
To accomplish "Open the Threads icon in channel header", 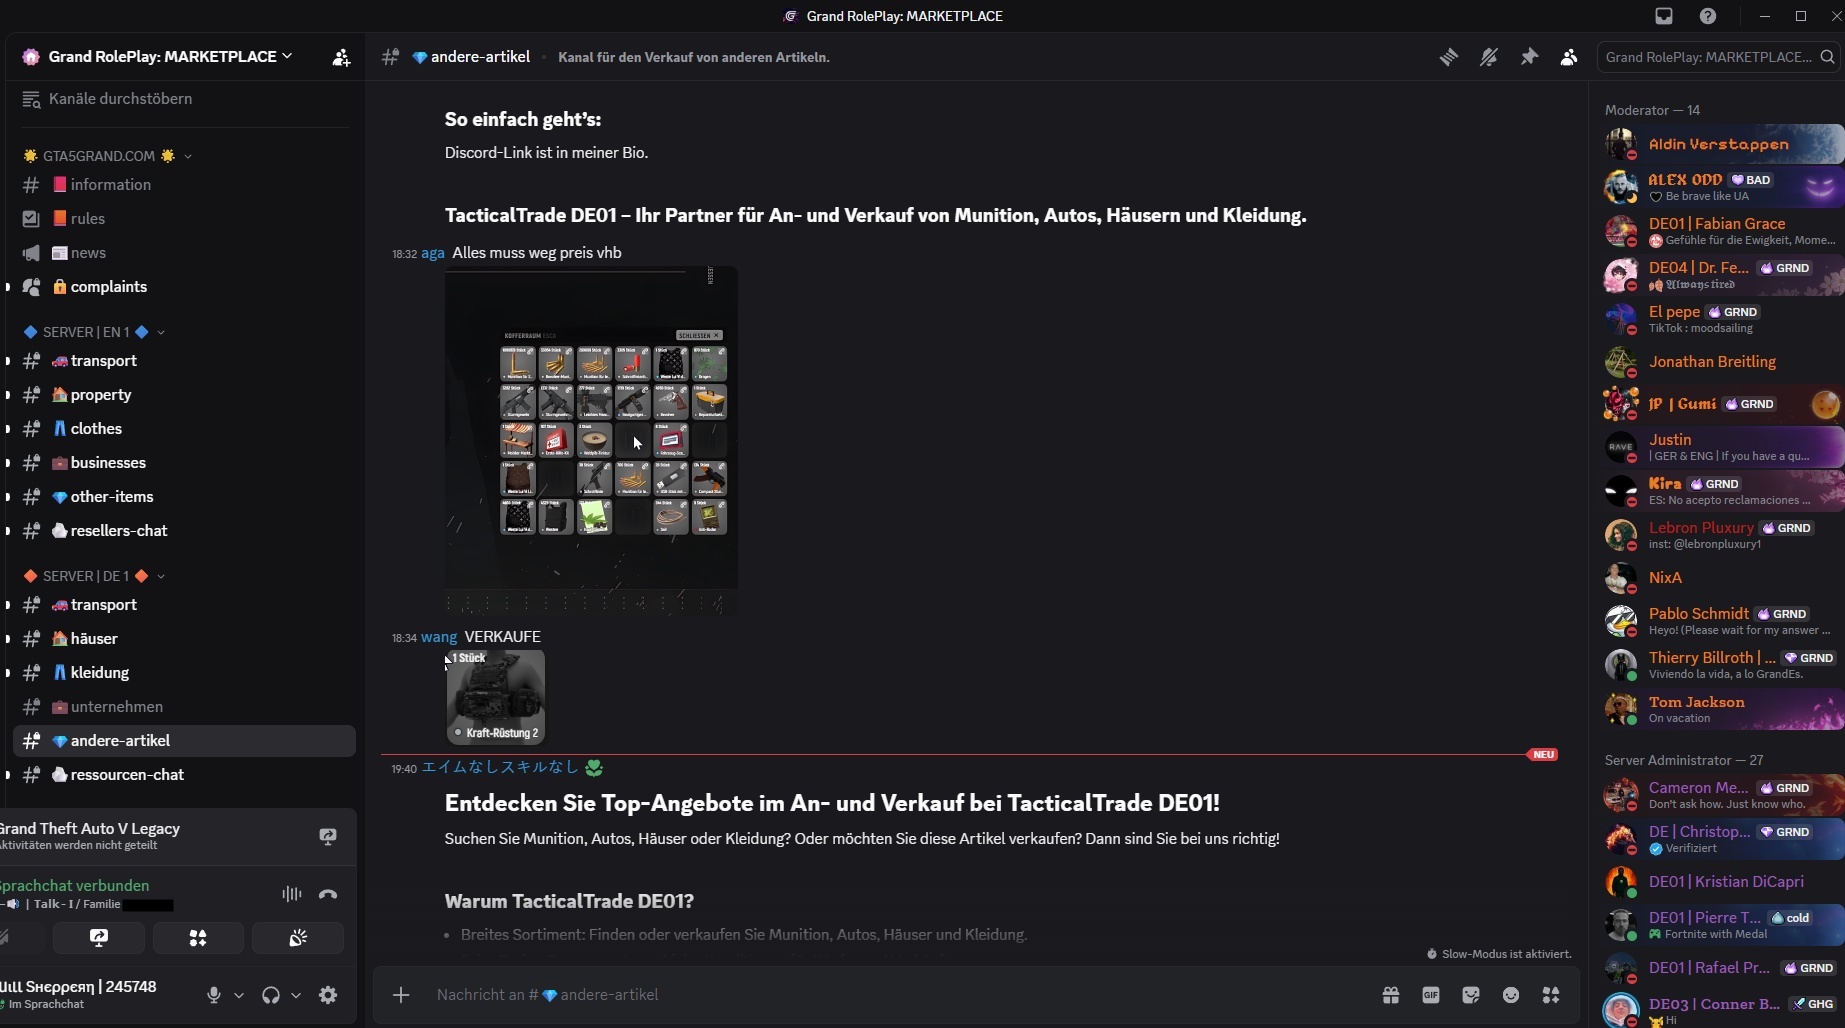I will click(1448, 57).
